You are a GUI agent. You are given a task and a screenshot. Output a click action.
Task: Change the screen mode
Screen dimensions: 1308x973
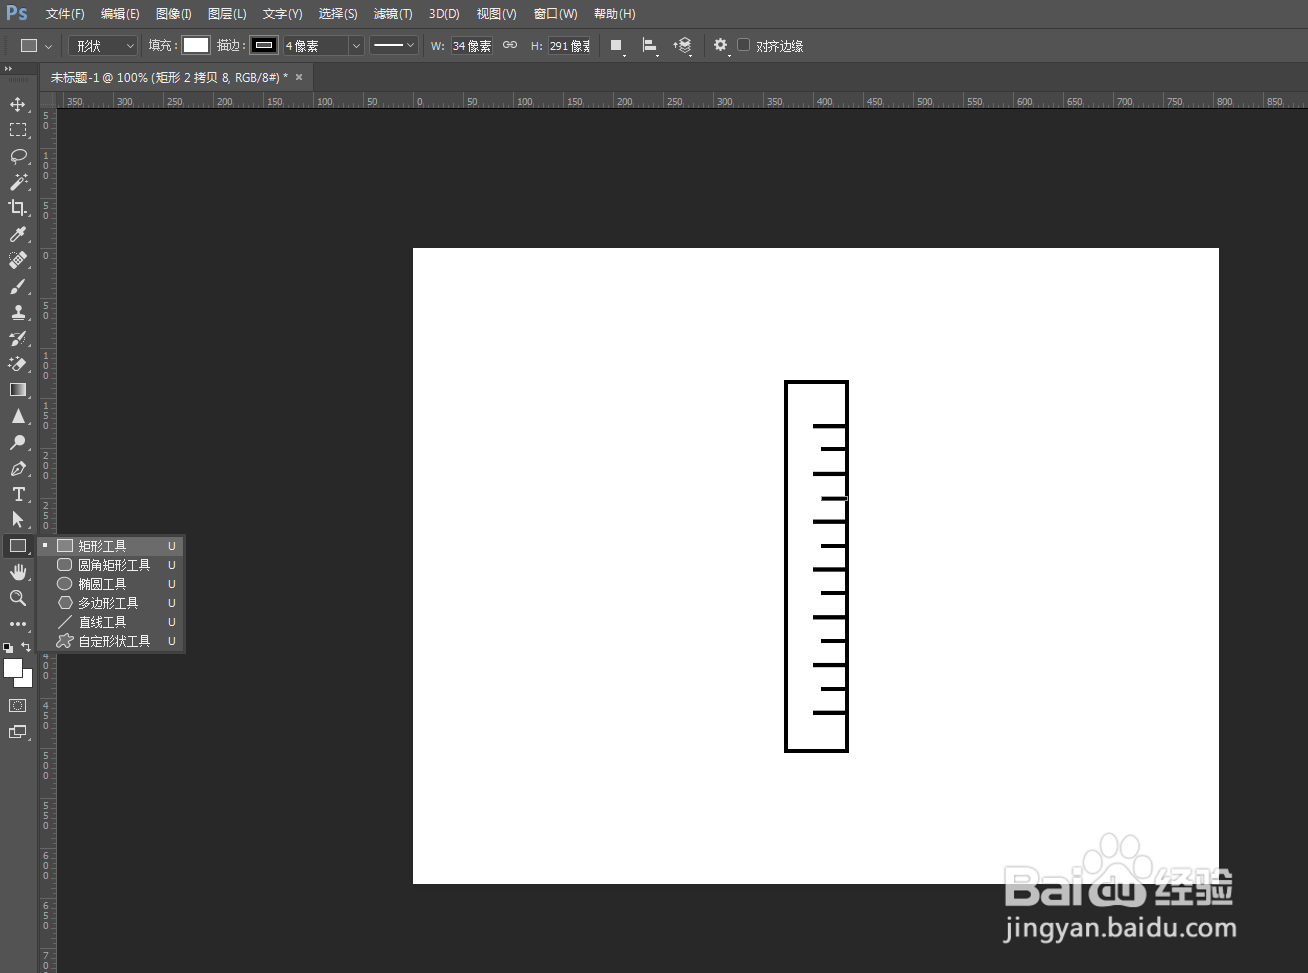point(18,732)
